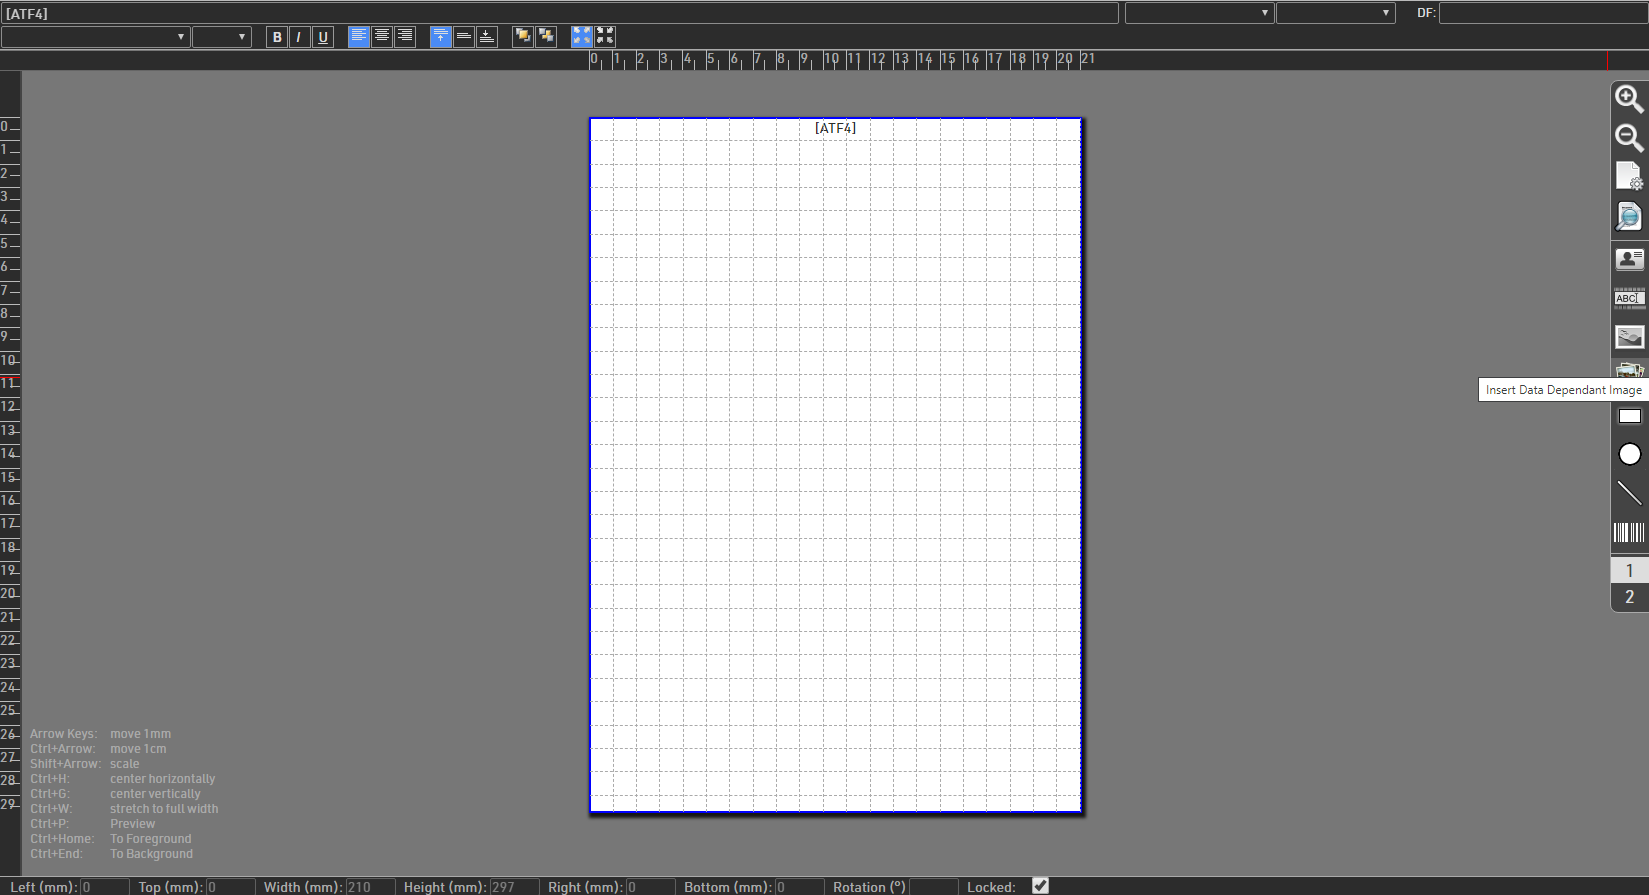The width and height of the screenshot is (1649, 895).
Task: Click the 'To Background' hint text
Action: 151,854
